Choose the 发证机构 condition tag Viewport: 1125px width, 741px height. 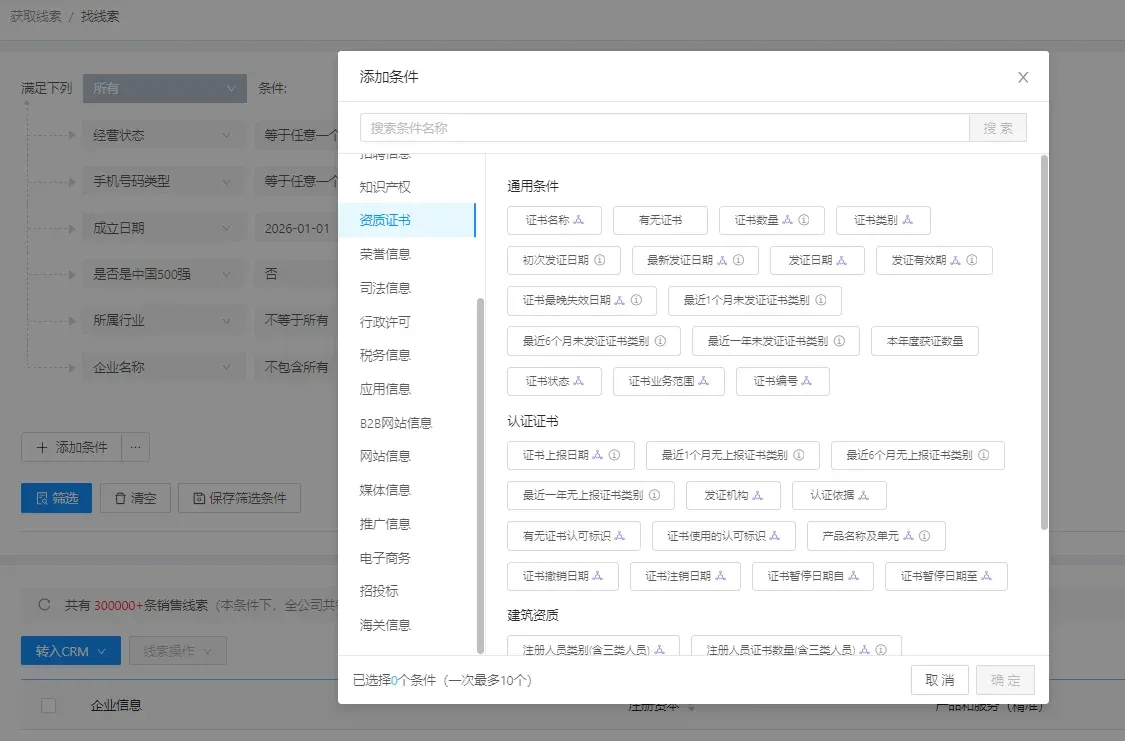[x=733, y=495]
